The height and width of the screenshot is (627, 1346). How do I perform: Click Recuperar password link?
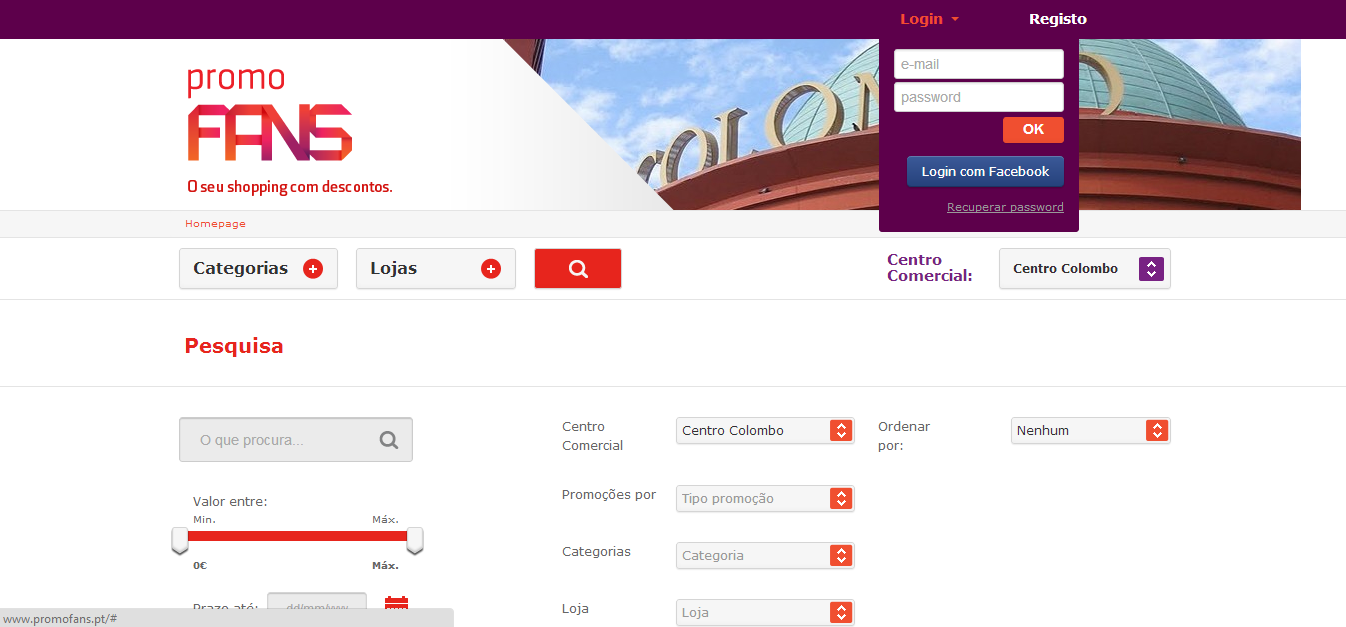tap(1005, 207)
